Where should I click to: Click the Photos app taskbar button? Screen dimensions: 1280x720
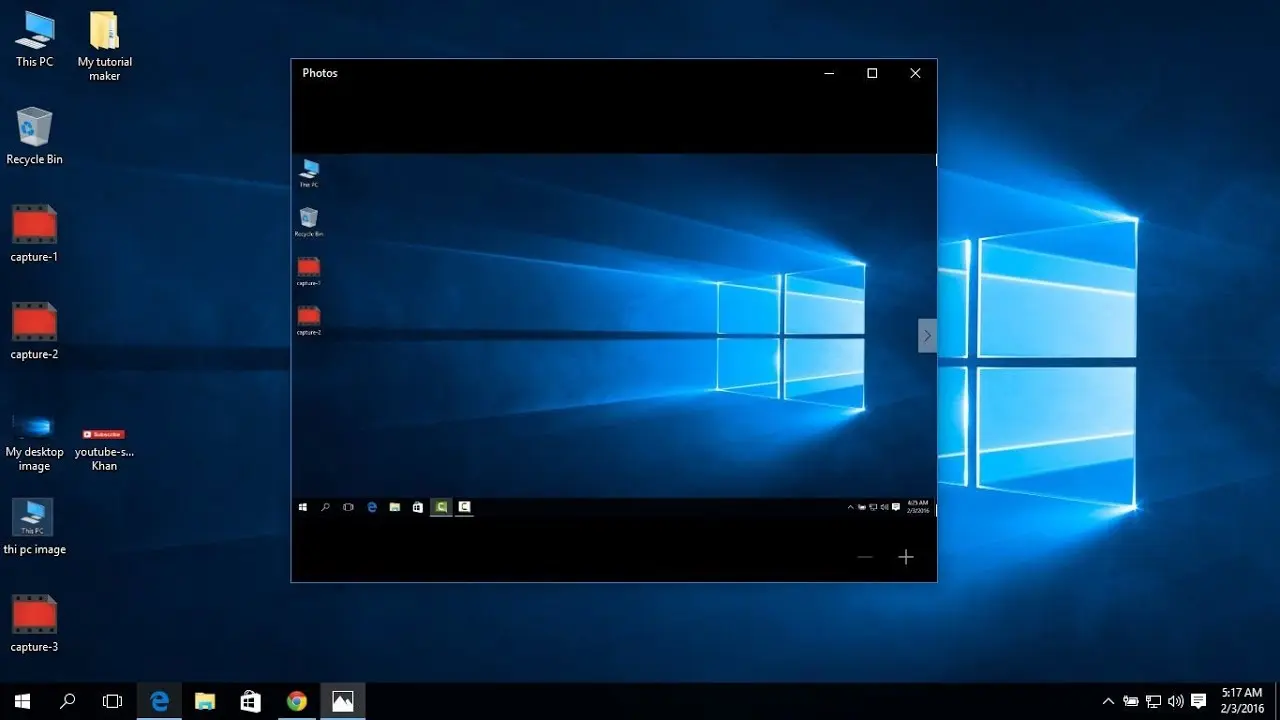click(x=343, y=701)
